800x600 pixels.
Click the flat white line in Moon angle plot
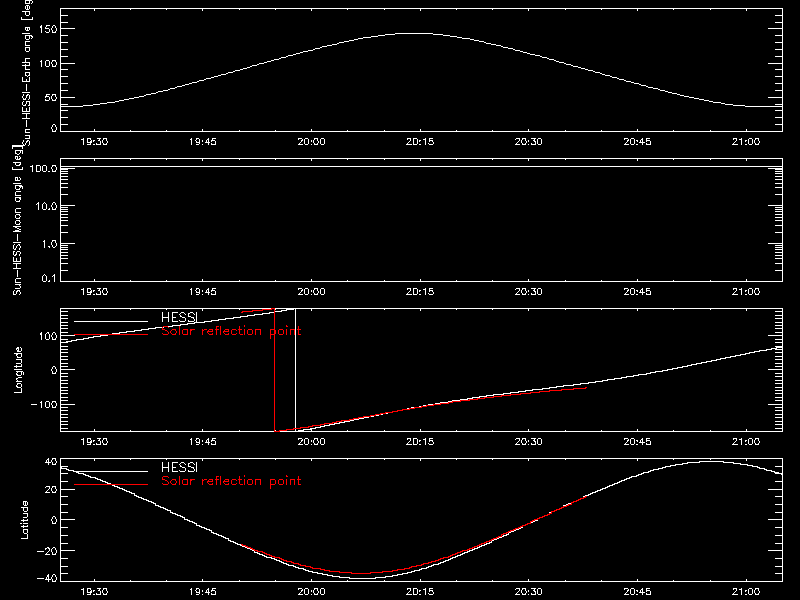(421, 166)
